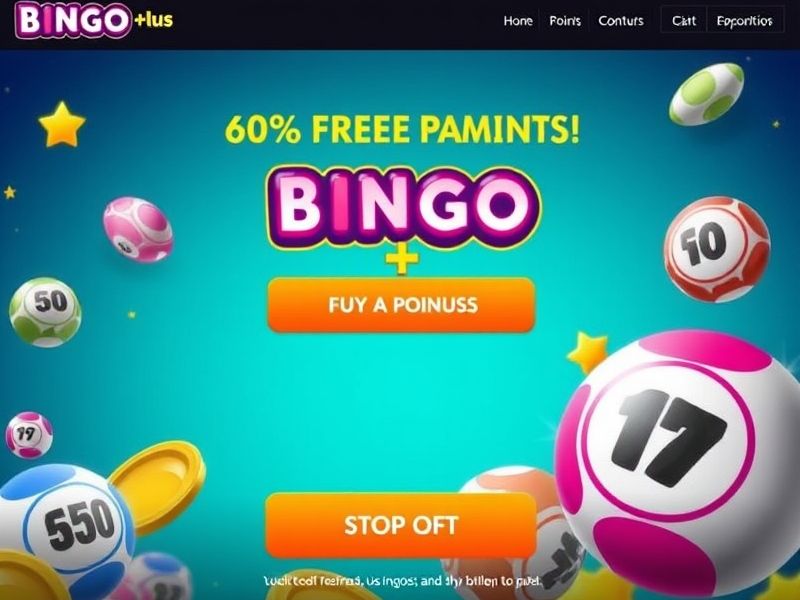
Task: Click the yellow star beside the 17 ball
Action: click(588, 351)
